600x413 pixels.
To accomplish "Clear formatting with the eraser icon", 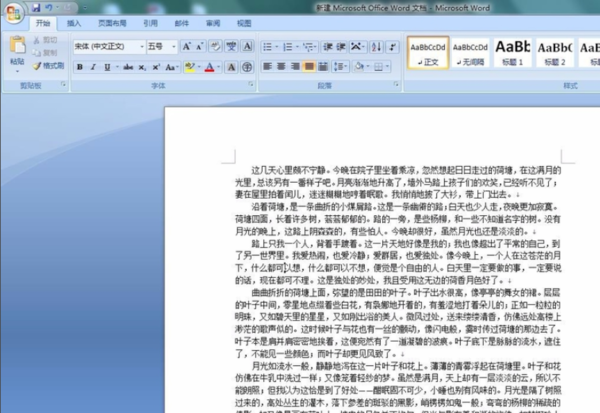I will [x=215, y=47].
